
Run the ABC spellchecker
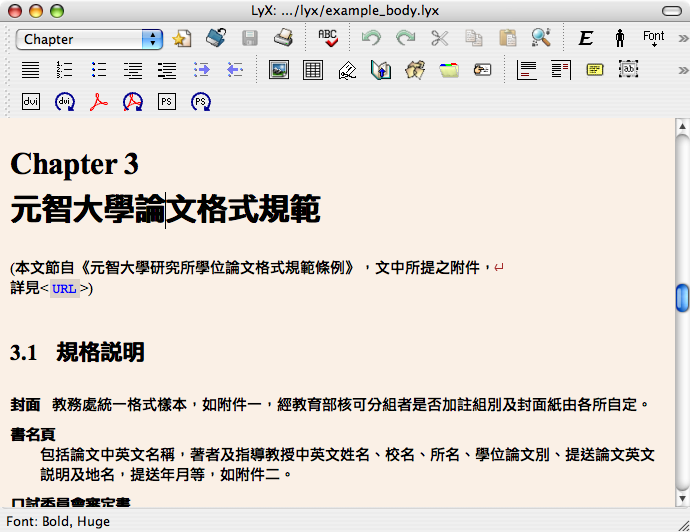pos(327,39)
